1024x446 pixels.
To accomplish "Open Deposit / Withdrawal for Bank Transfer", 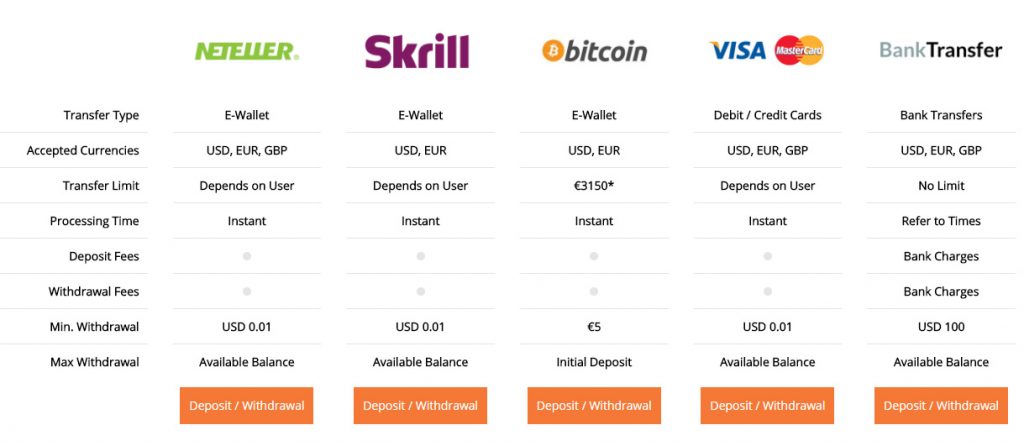I will (941, 405).
